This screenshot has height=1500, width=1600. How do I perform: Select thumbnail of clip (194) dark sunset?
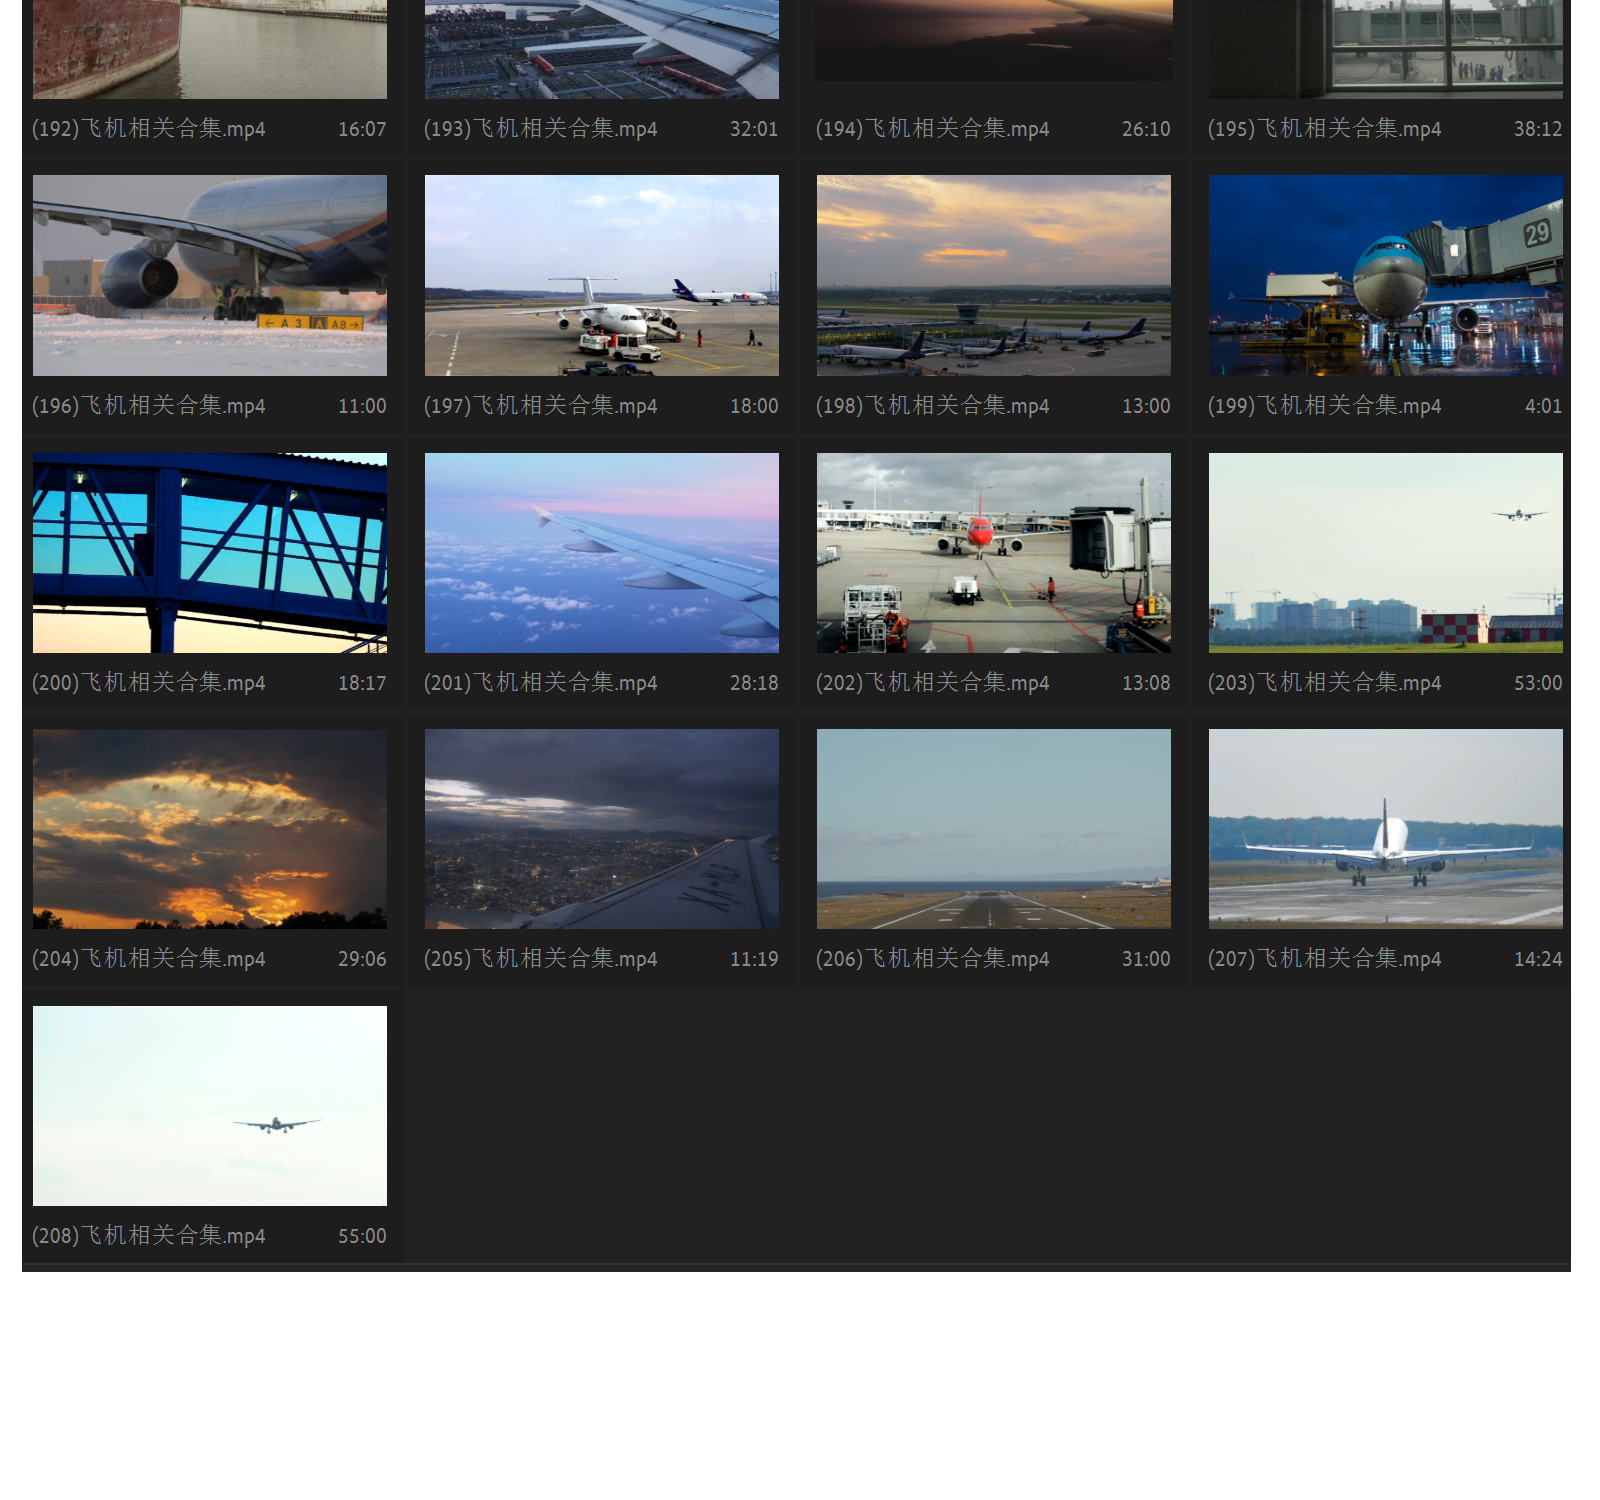point(994,40)
